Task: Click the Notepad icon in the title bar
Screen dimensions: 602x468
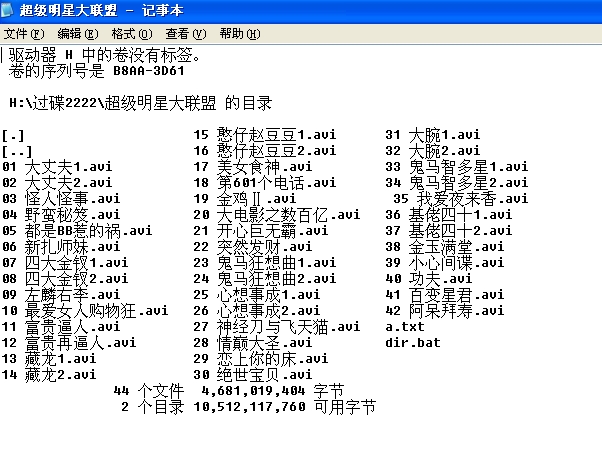Action: click(x=7, y=10)
